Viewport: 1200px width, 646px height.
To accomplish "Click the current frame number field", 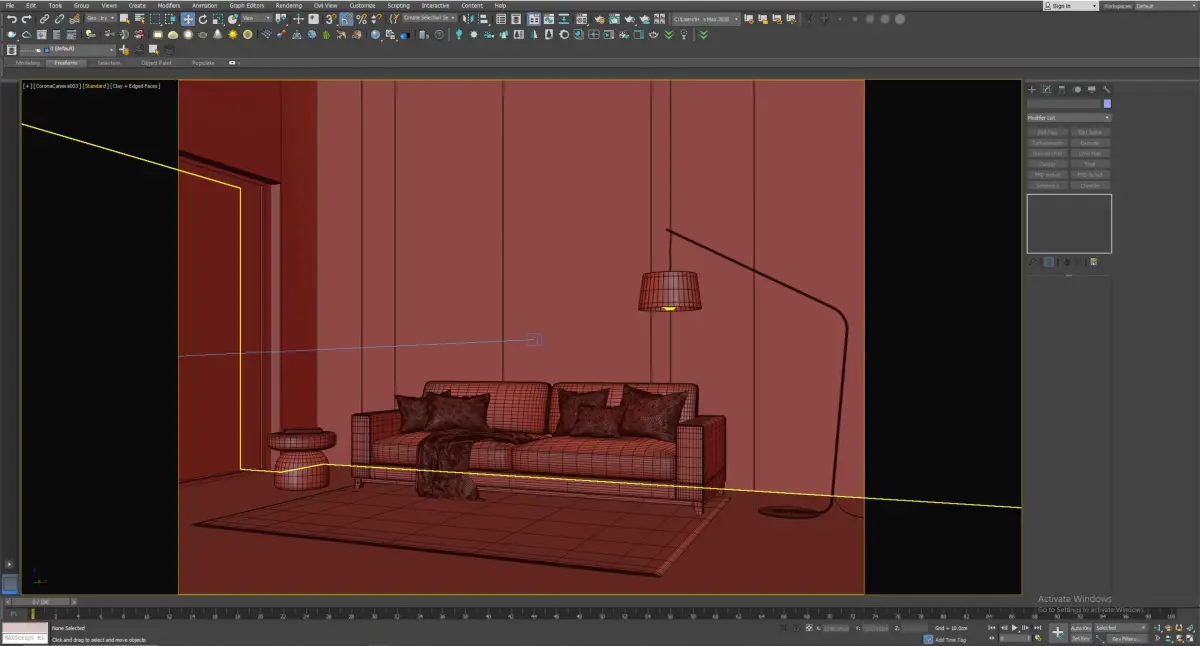I will point(1014,638).
